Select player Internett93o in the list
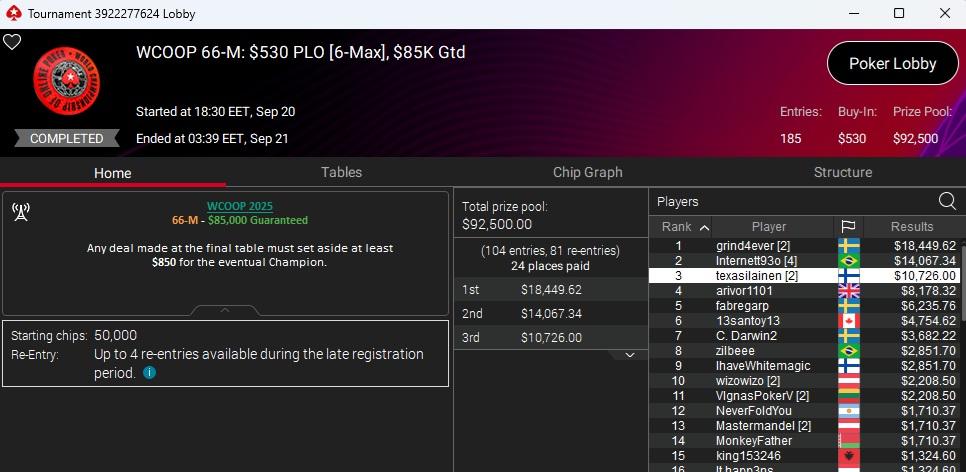 click(x=755, y=261)
